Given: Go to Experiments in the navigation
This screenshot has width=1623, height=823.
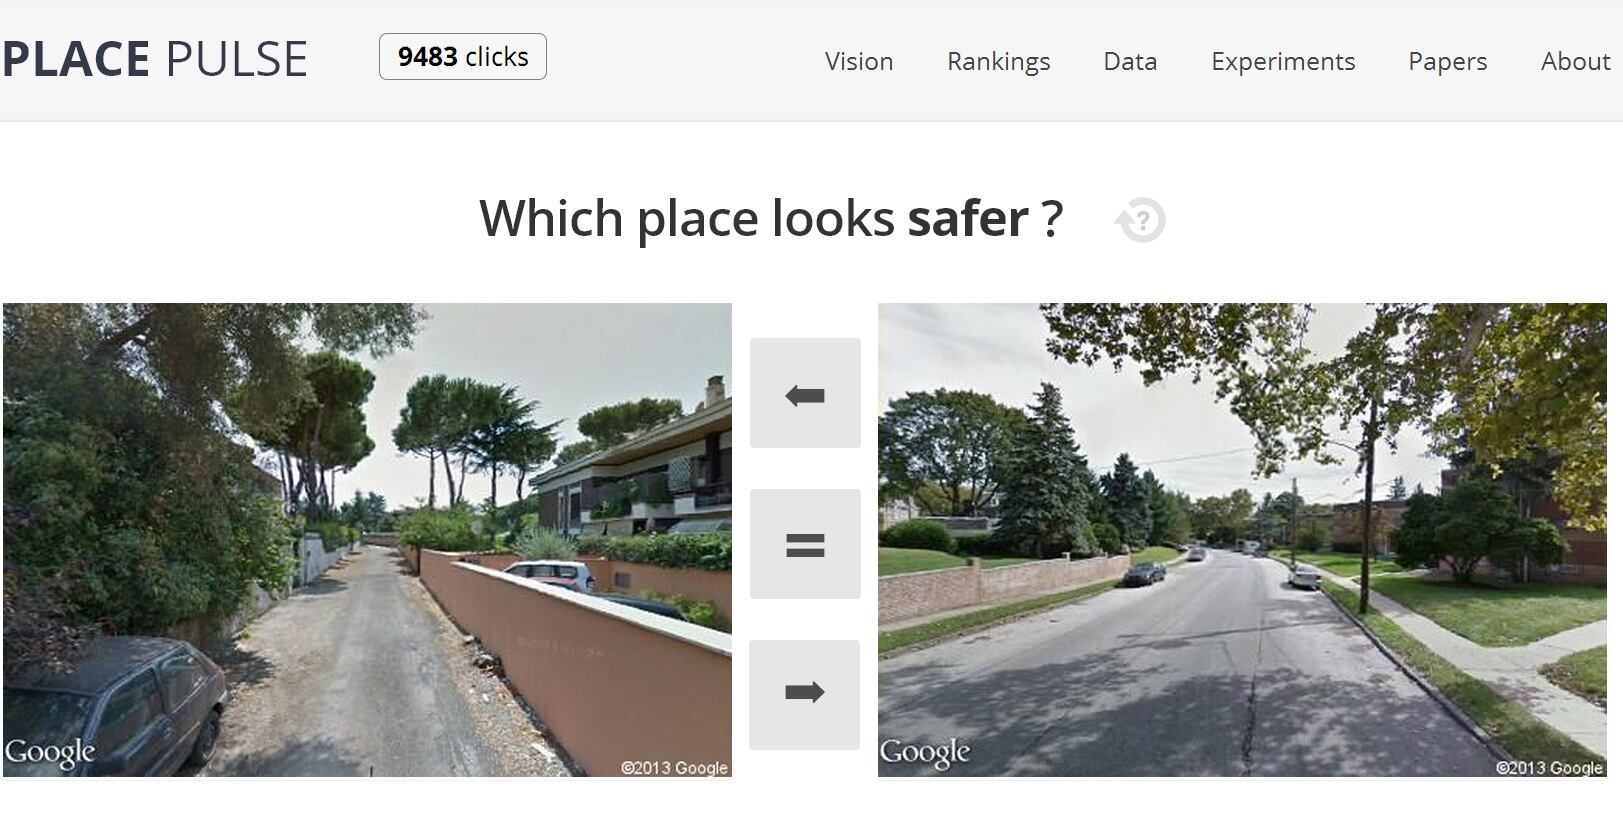Looking at the screenshot, I should pos(1283,61).
